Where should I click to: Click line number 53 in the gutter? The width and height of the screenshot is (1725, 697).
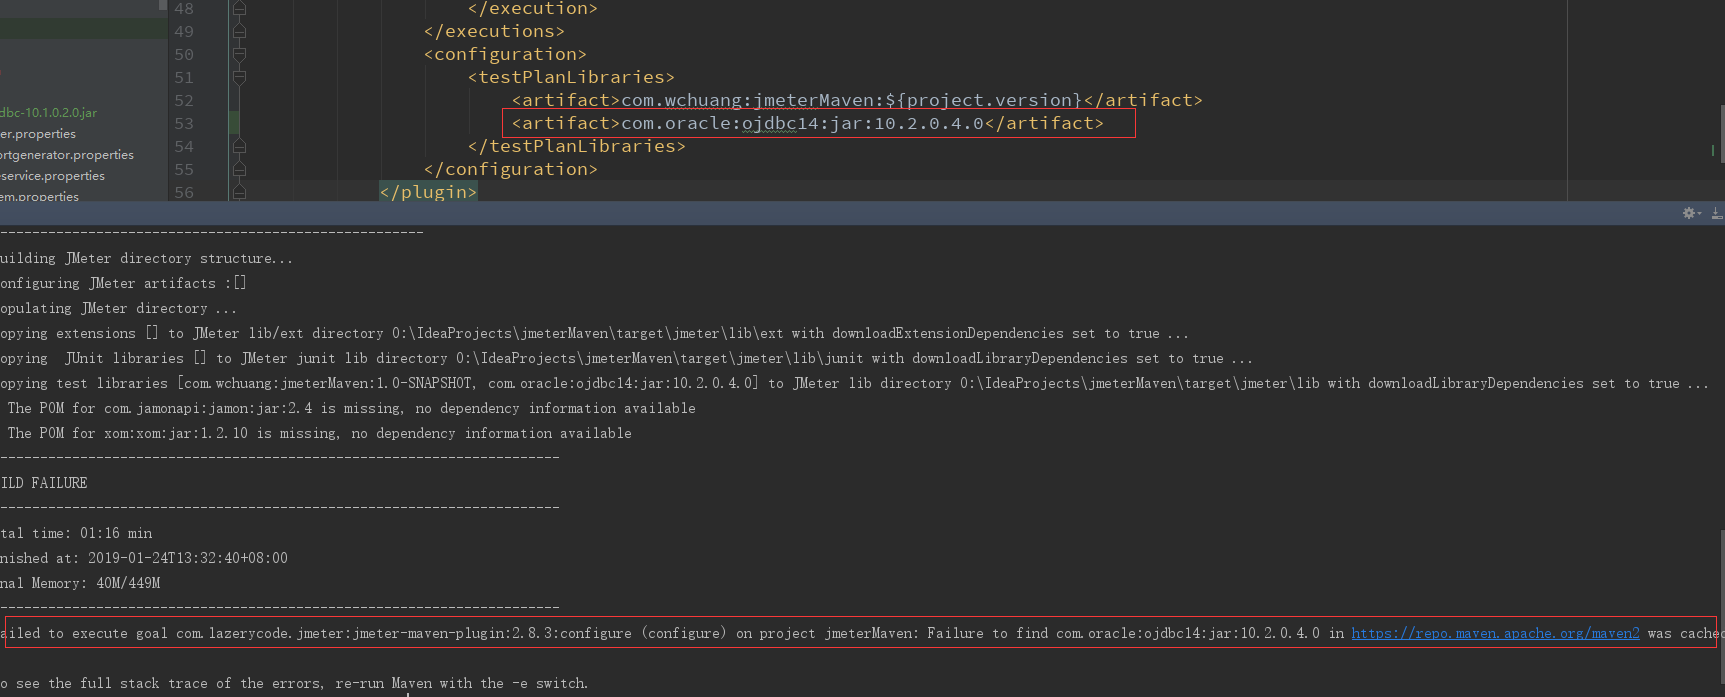184,124
